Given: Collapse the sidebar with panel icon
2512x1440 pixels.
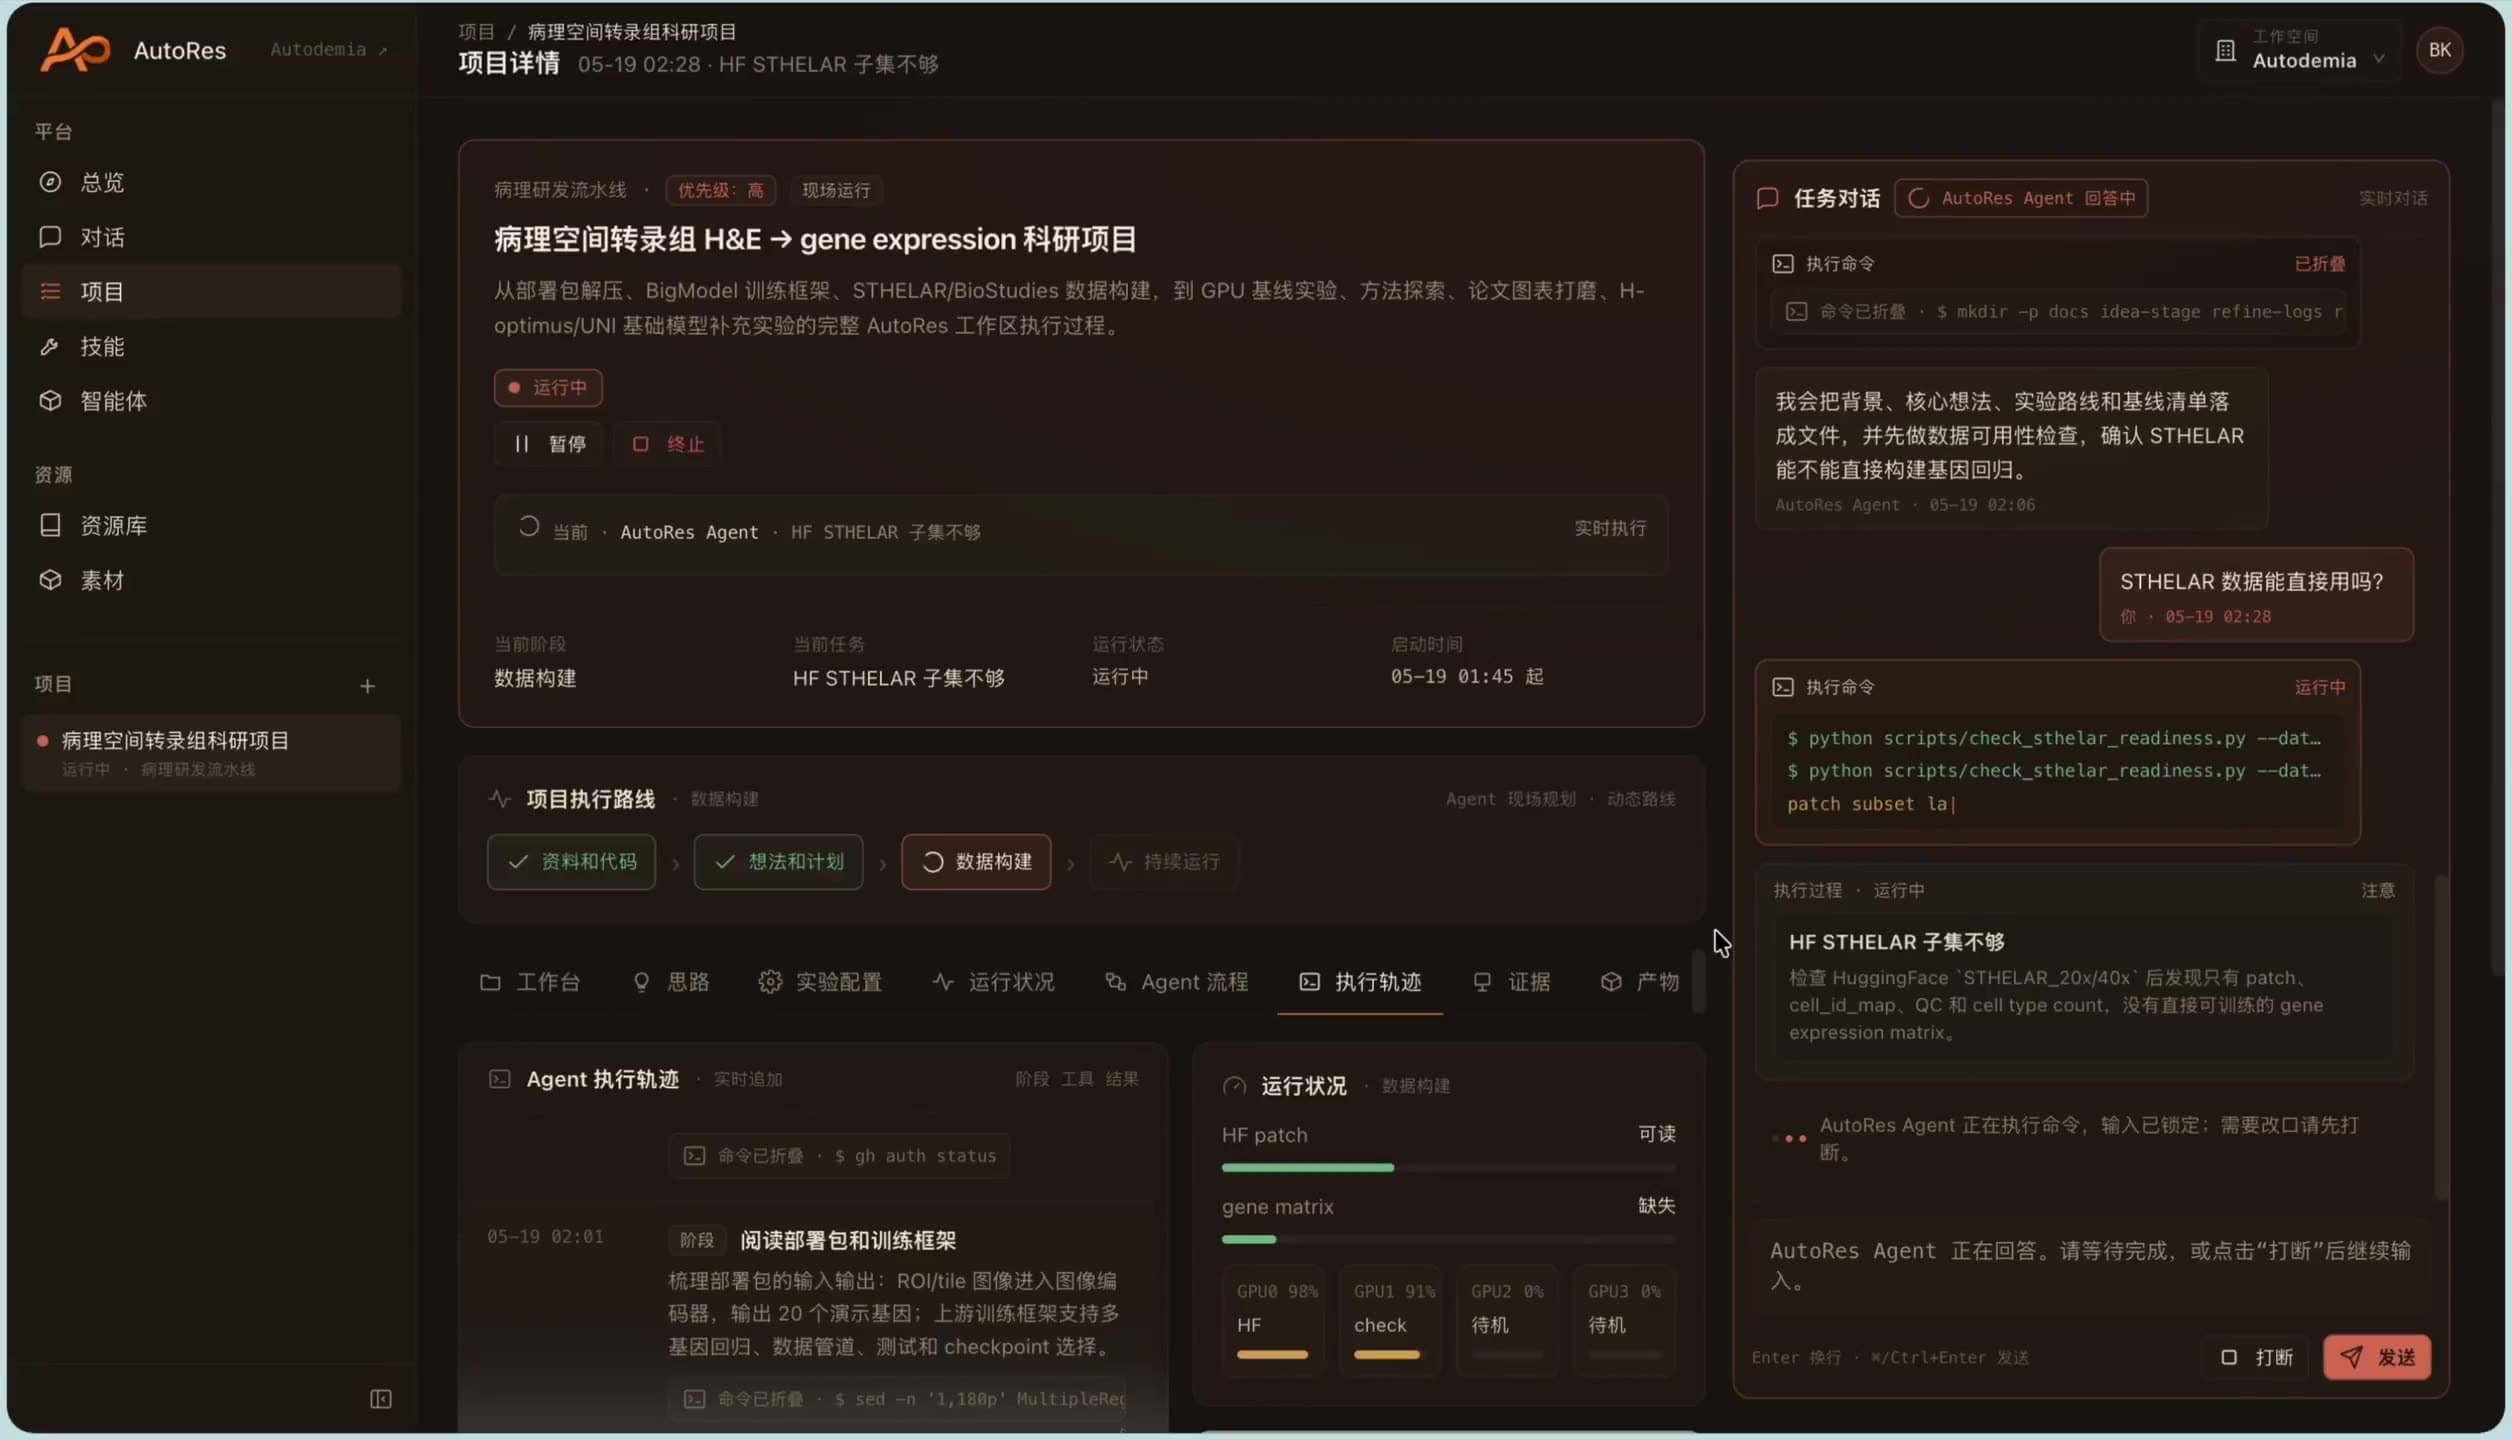Looking at the screenshot, I should pyautogui.click(x=381, y=1398).
